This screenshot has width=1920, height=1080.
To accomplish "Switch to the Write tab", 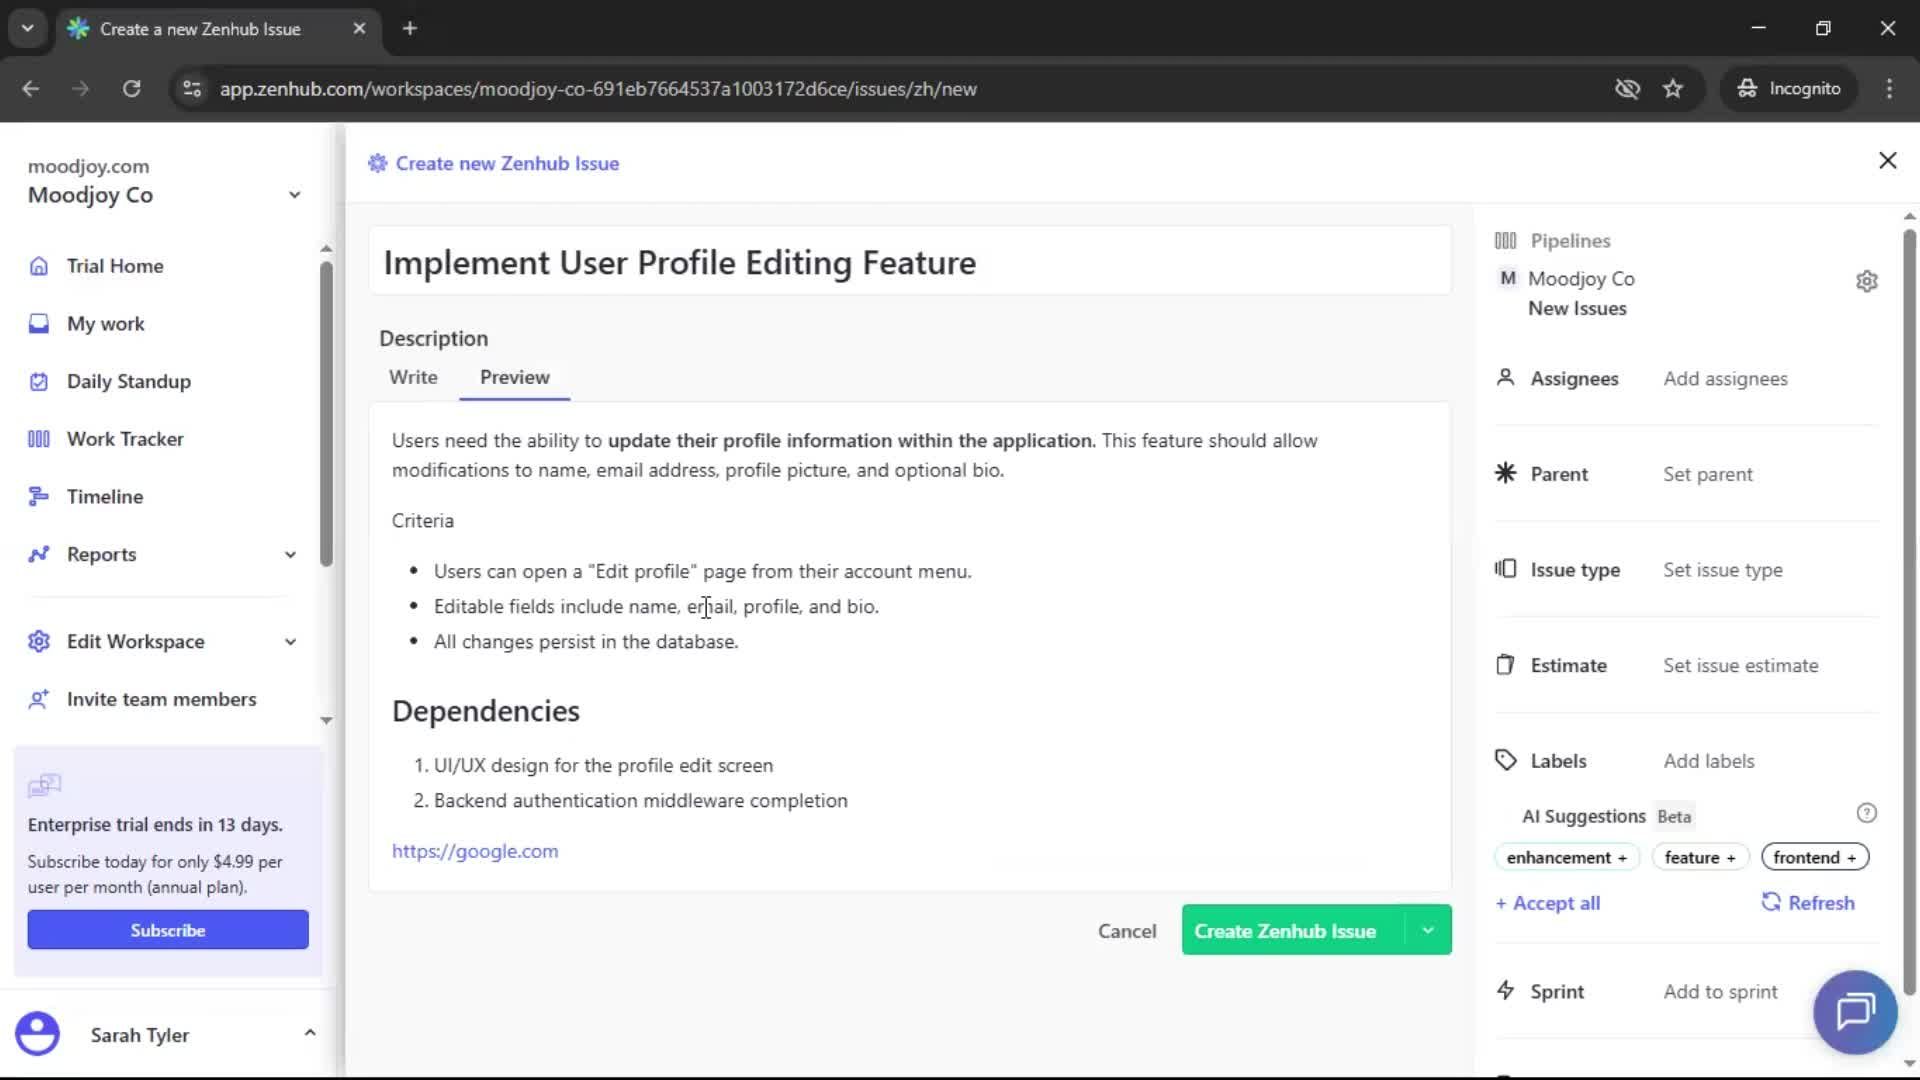I will [413, 377].
